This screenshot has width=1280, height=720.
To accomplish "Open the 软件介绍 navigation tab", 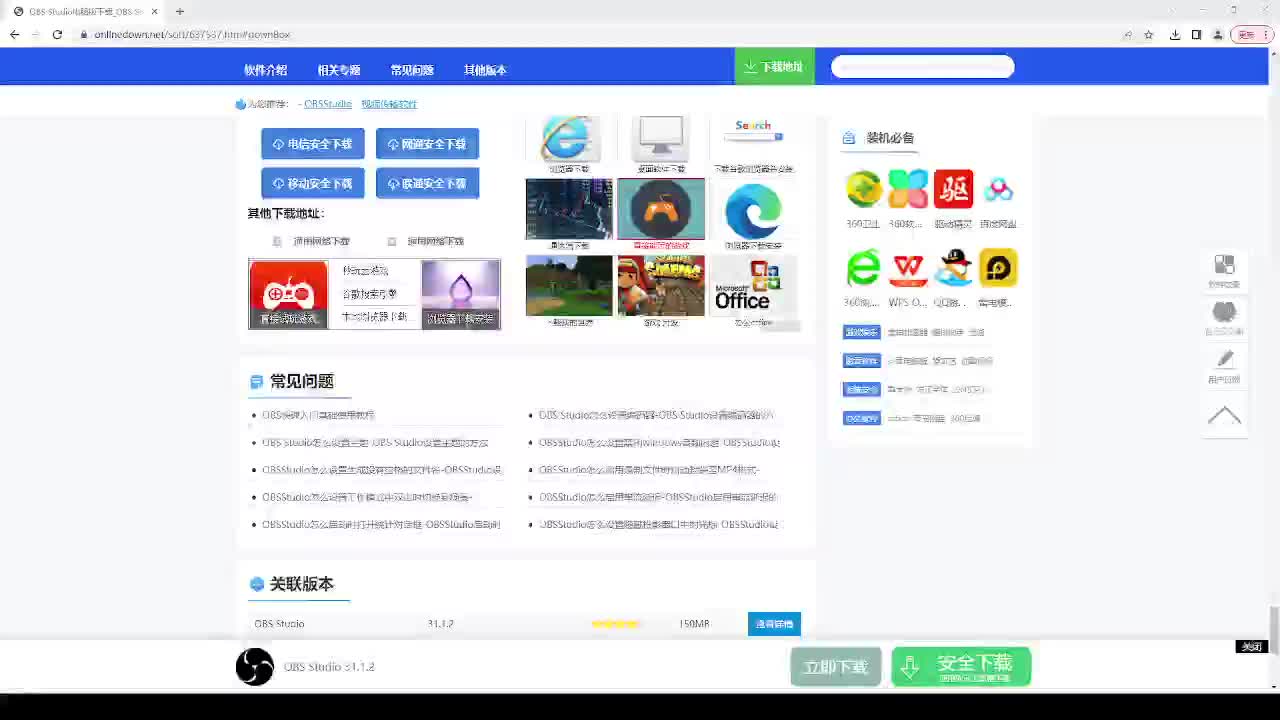I will (x=265, y=70).
